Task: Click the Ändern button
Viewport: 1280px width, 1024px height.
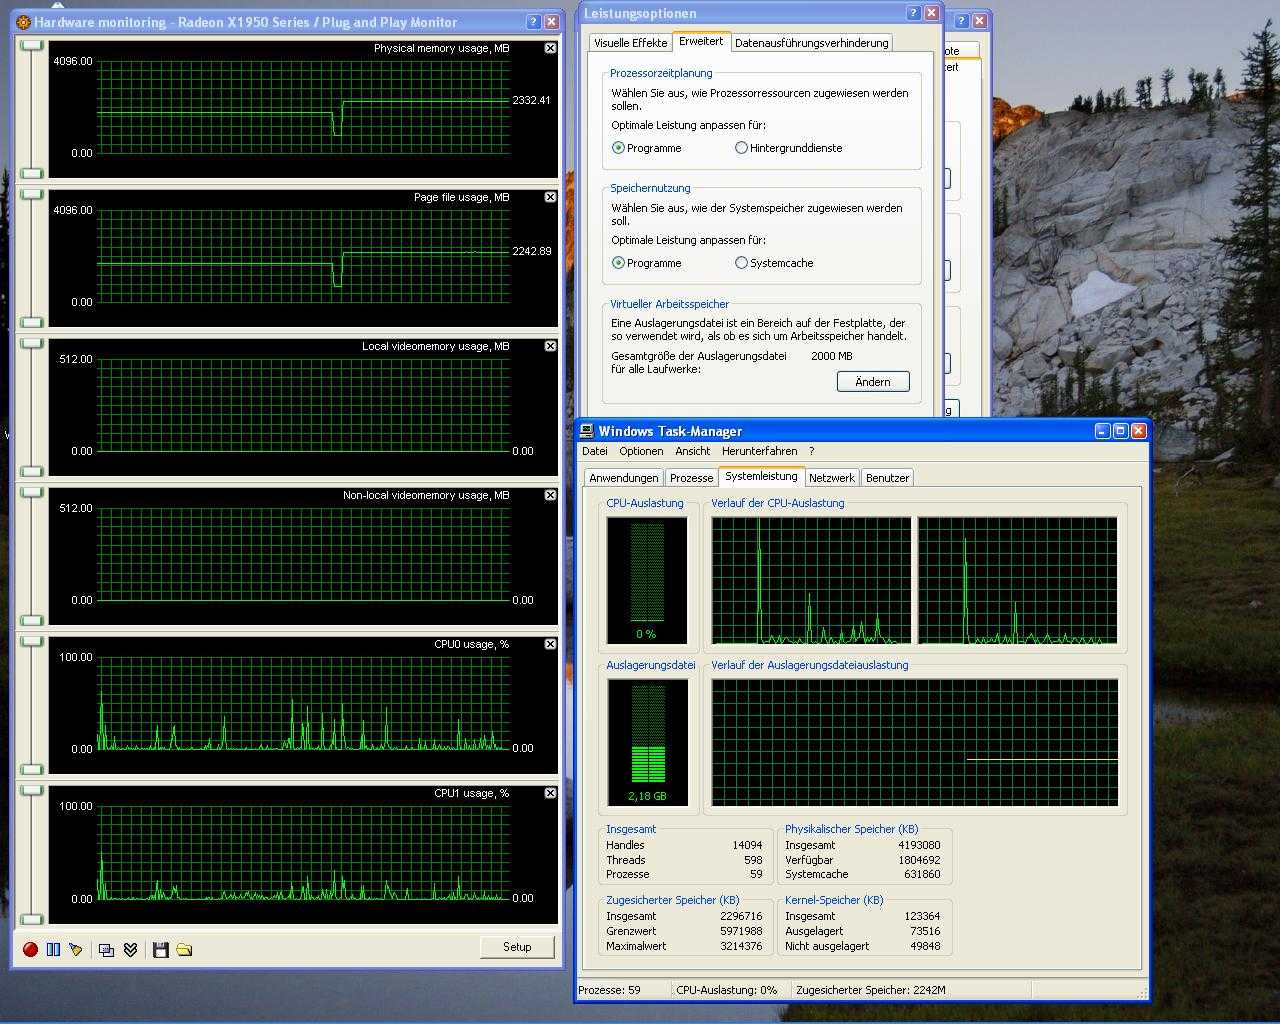Action: [x=873, y=382]
